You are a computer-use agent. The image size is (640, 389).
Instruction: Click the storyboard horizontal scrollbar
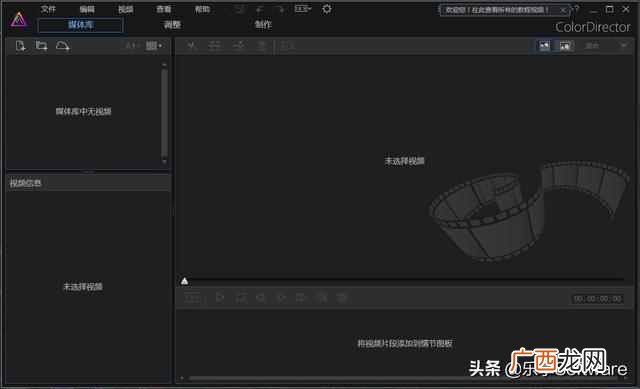point(404,378)
